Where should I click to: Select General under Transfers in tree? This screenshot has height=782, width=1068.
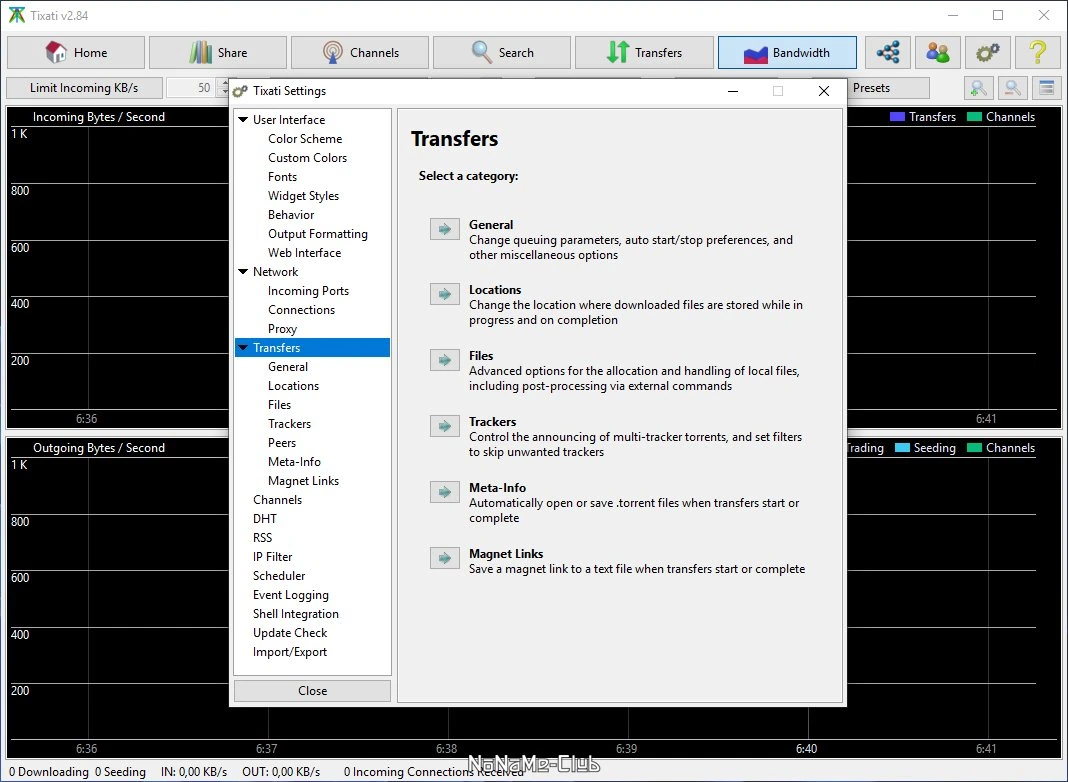tap(287, 367)
